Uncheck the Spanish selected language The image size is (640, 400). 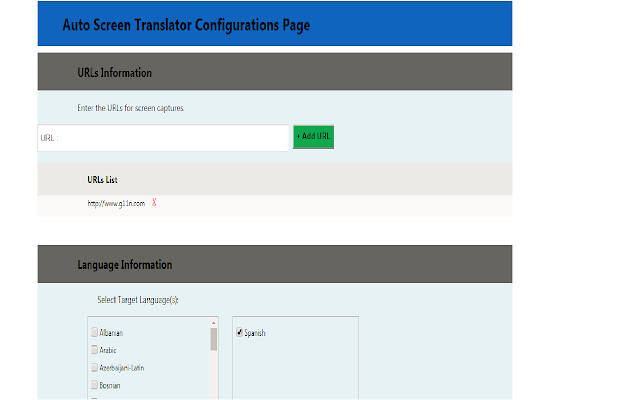coord(240,332)
